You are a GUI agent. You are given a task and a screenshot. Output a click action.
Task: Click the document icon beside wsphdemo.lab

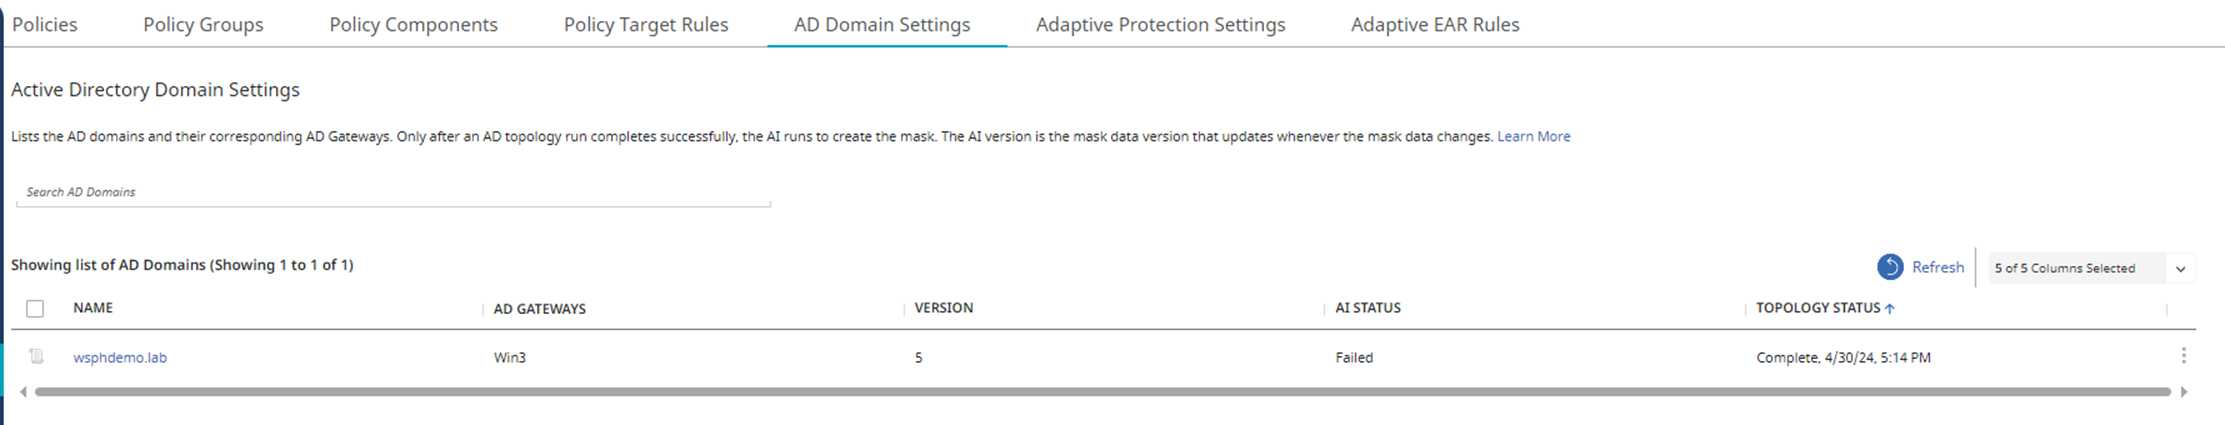pyautogui.click(x=36, y=356)
